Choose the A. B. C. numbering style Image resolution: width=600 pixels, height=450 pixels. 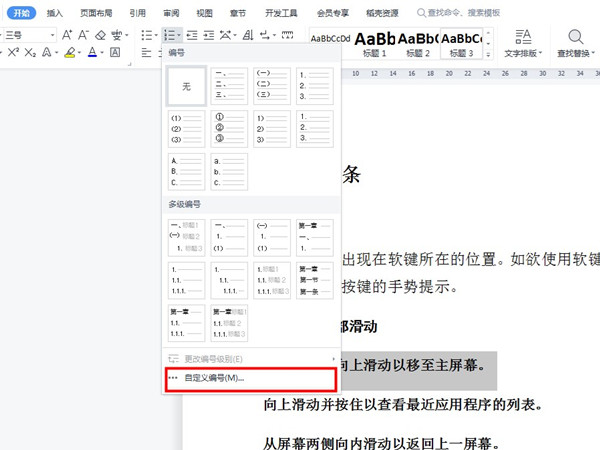tap(186, 171)
